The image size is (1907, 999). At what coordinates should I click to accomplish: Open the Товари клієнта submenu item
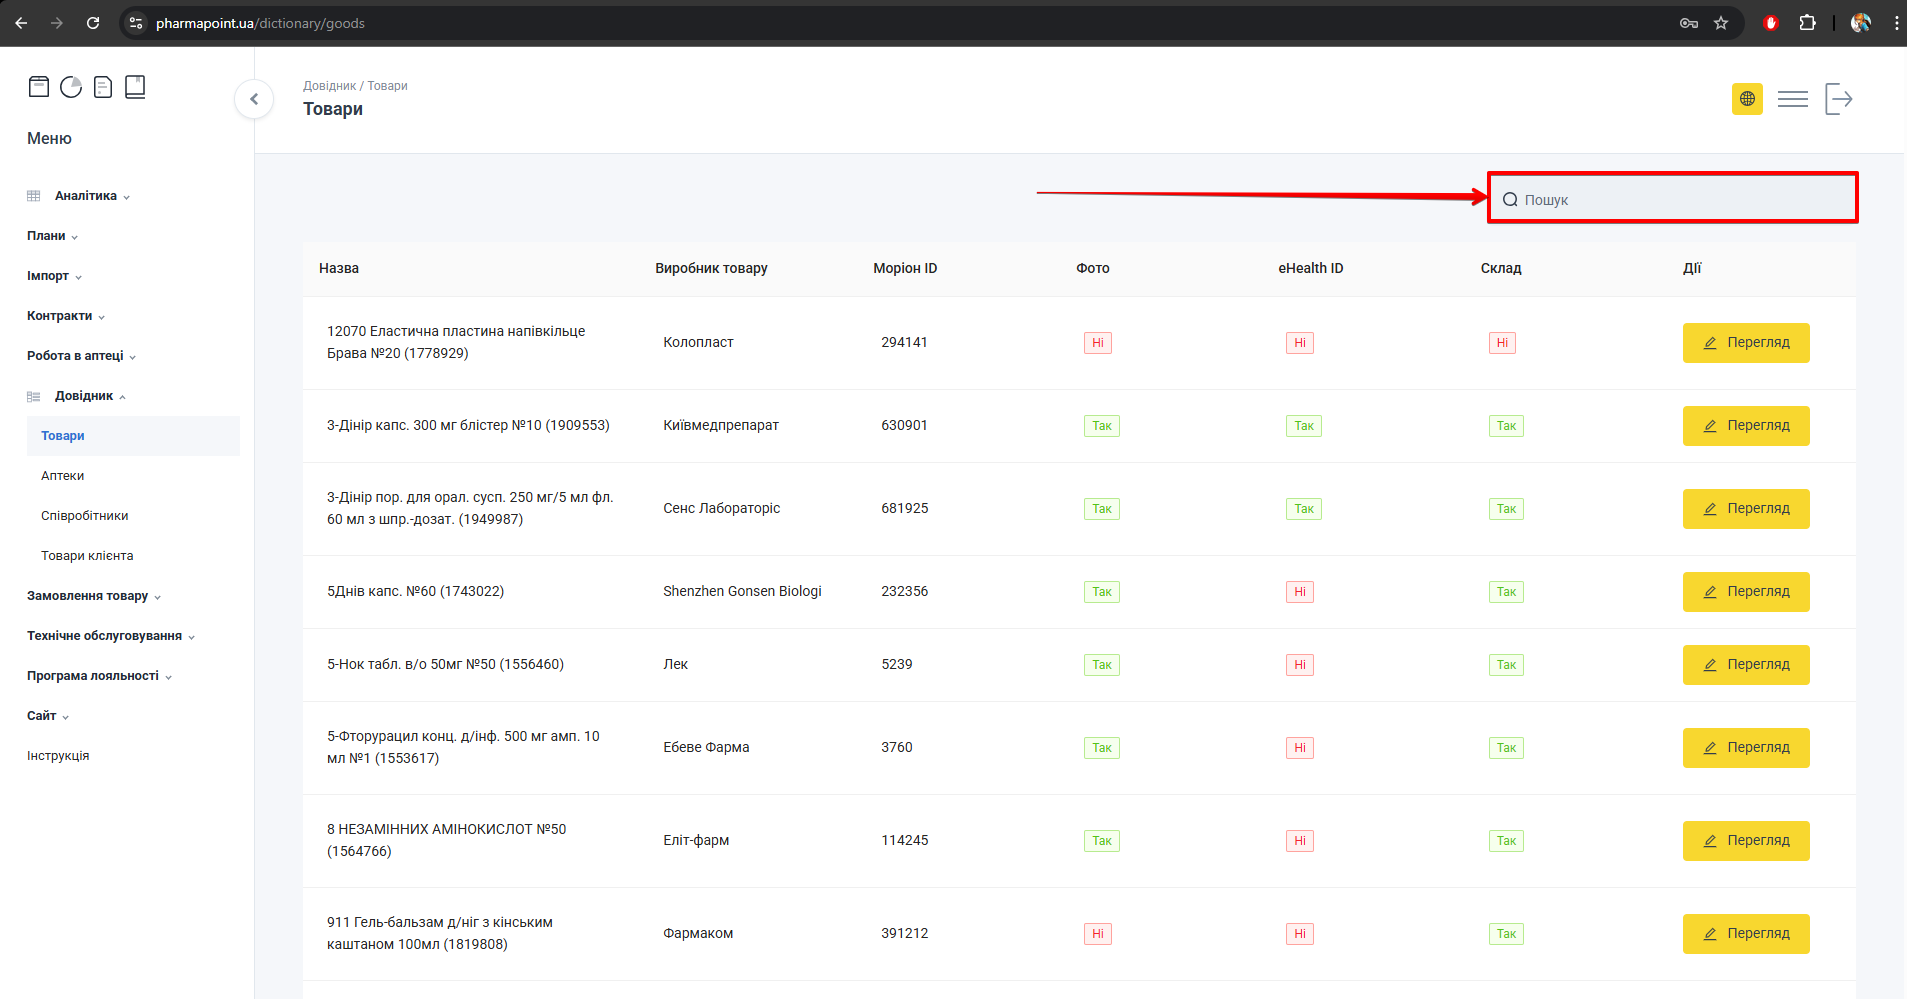pos(87,556)
